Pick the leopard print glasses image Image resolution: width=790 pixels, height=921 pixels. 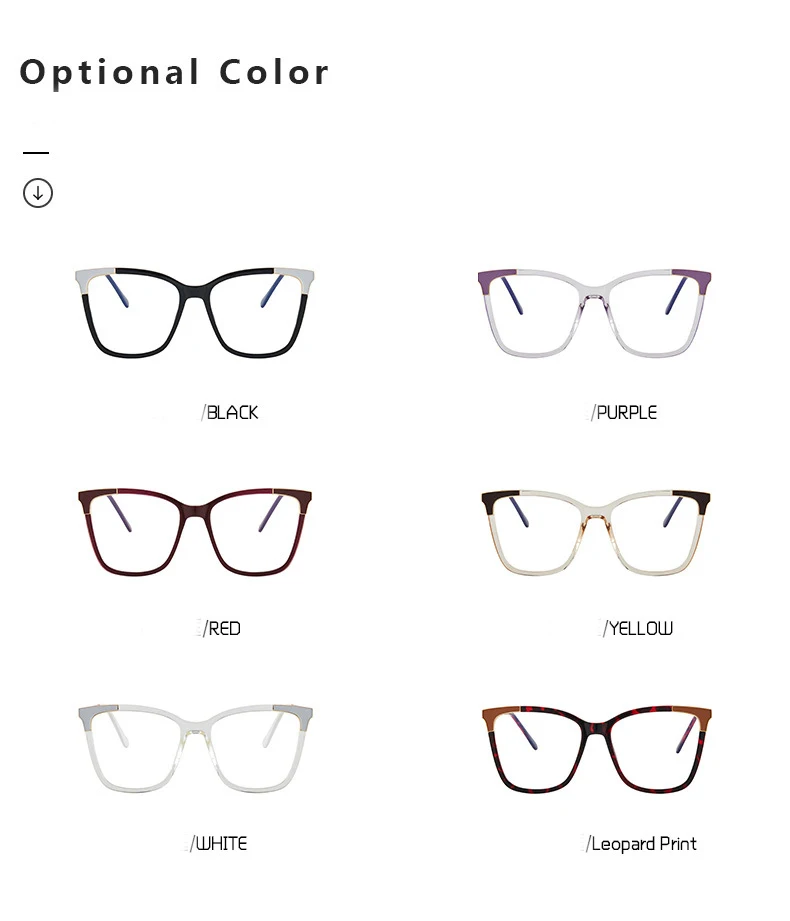point(596,749)
